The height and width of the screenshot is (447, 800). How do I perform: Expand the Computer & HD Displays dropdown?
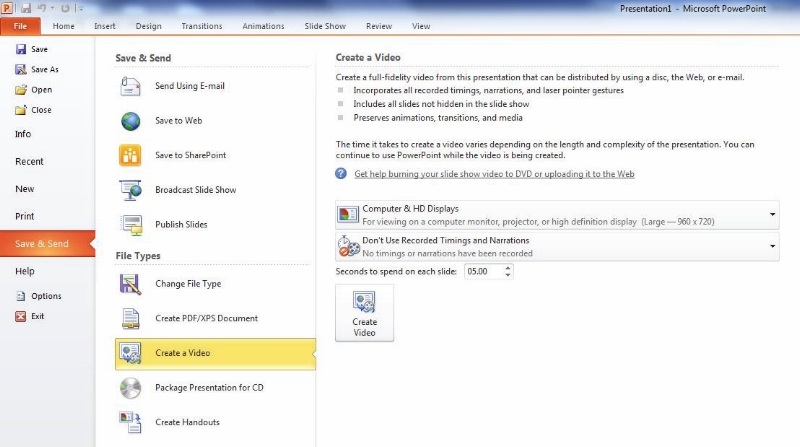pyautogui.click(x=773, y=214)
